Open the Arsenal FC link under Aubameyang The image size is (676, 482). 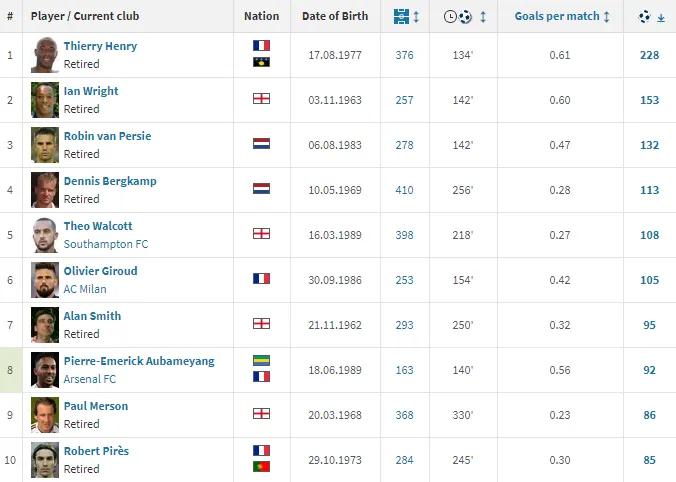click(x=90, y=379)
